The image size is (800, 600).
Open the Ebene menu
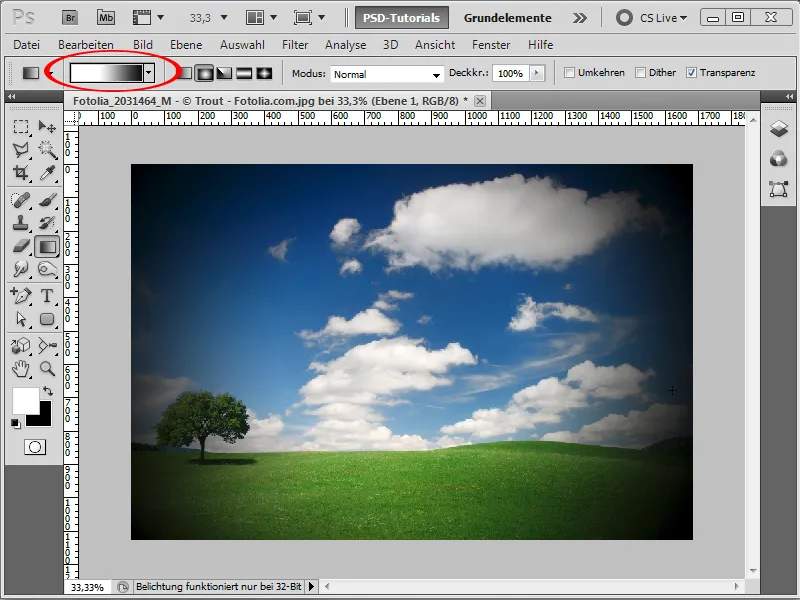pos(186,45)
